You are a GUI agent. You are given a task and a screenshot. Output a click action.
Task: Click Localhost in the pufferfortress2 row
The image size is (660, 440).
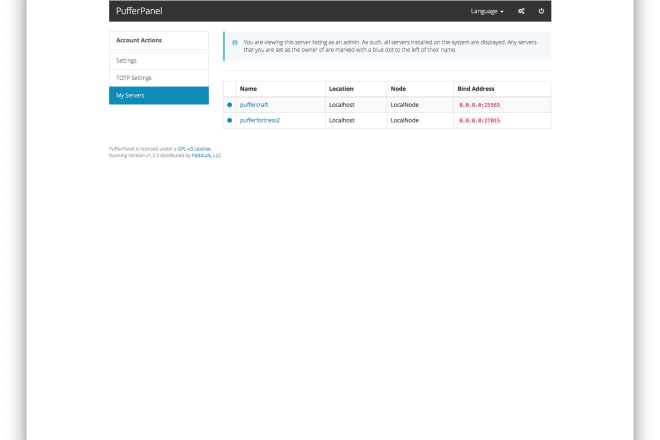pyautogui.click(x=341, y=120)
